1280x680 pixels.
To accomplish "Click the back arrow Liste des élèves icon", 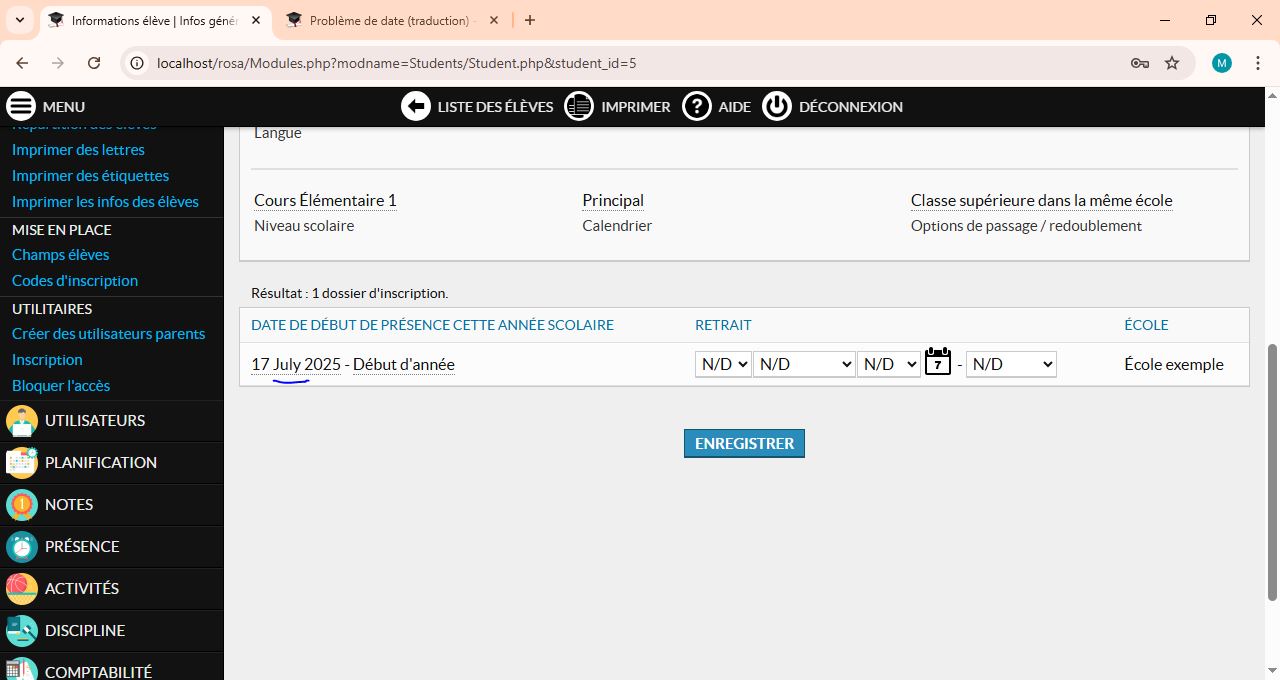I will tap(416, 106).
